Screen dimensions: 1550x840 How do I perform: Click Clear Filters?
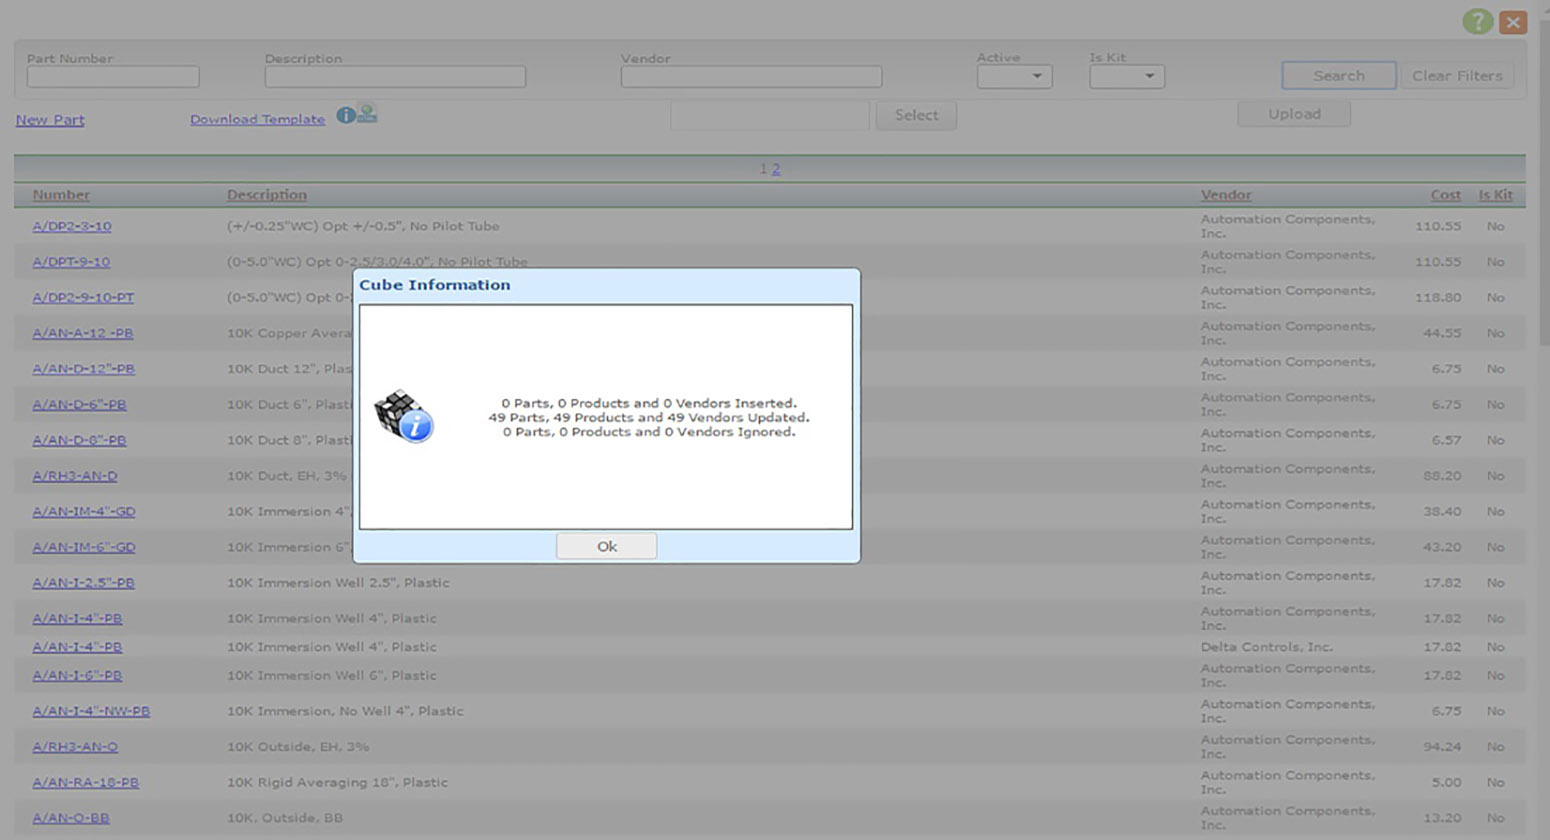coord(1456,75)
